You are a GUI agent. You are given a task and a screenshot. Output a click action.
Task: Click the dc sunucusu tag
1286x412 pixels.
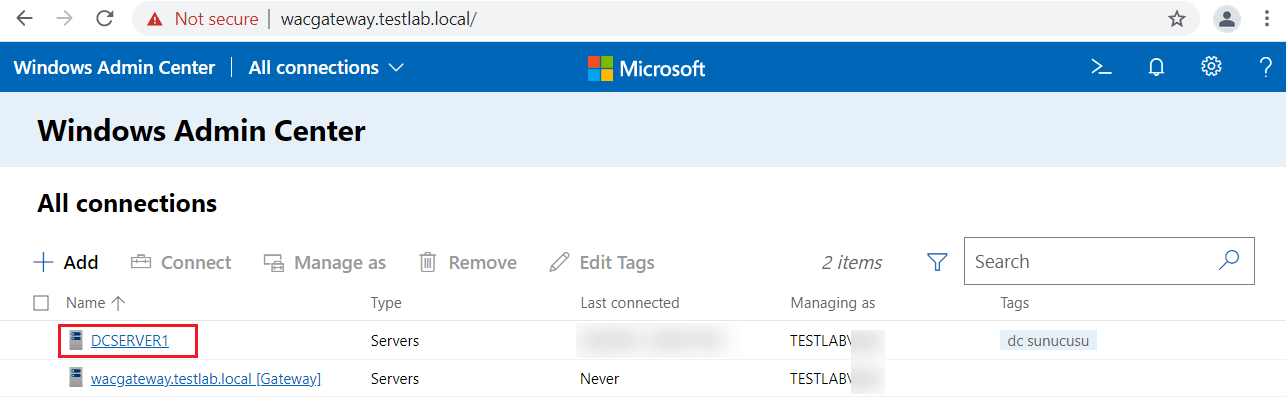coord(1048,341)
